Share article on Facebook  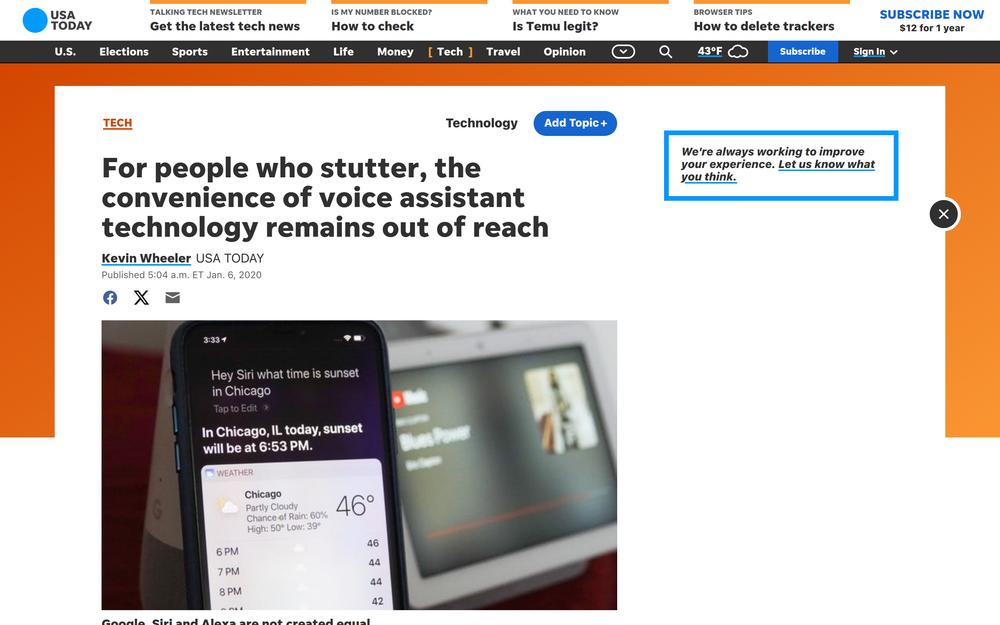coord(110,297)
